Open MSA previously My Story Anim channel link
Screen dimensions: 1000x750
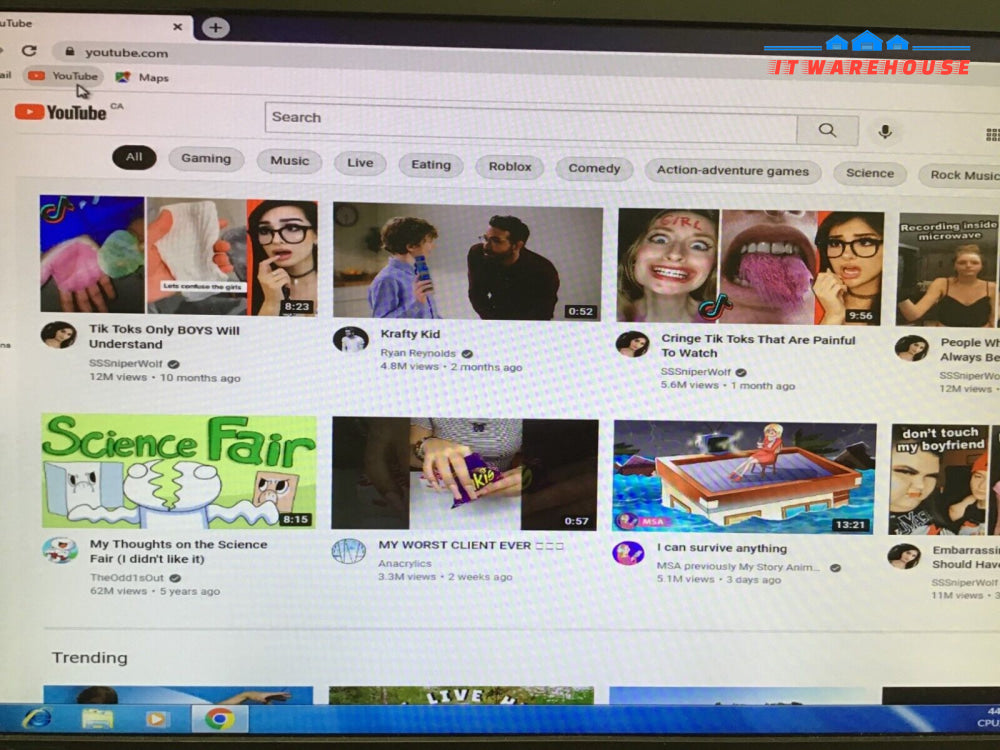737,567
